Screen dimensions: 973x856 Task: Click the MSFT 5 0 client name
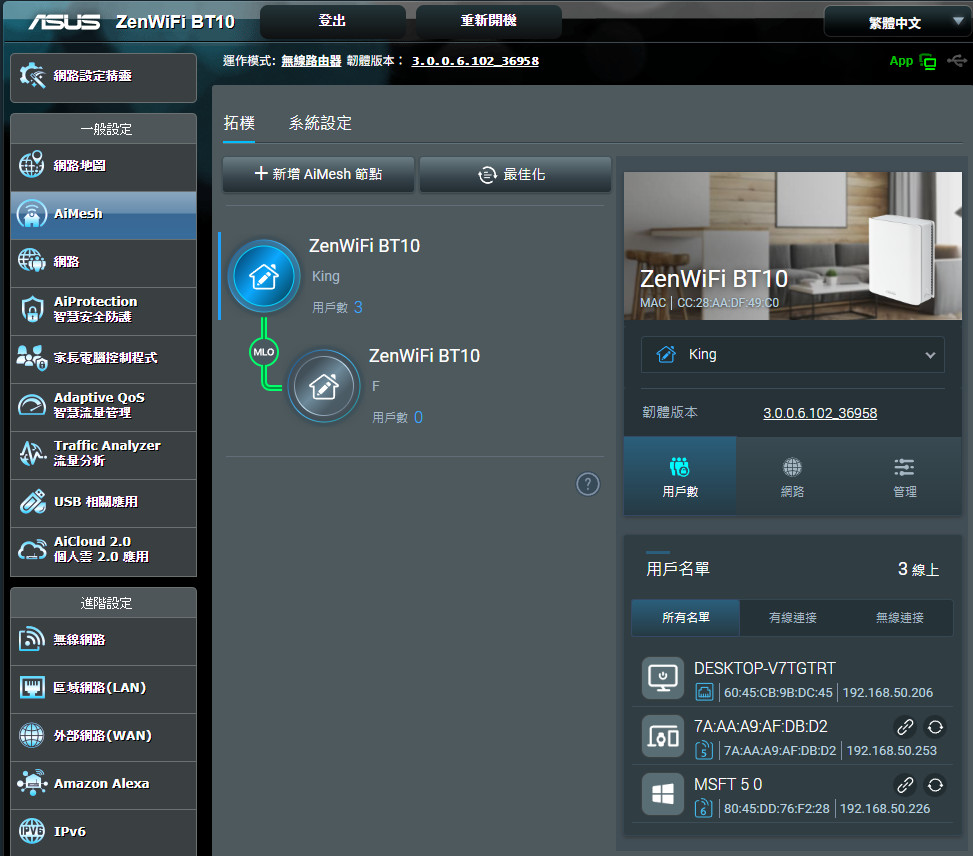click(728, 785)
